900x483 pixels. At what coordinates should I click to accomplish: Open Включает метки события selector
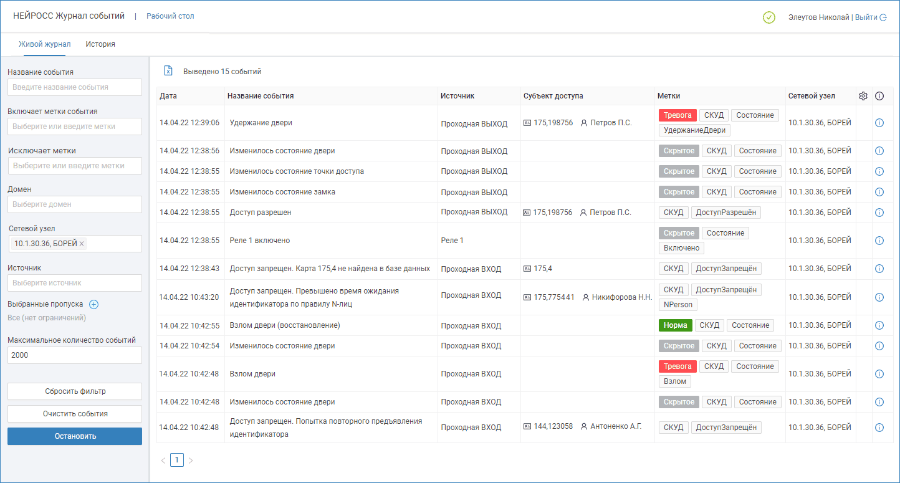75,126
